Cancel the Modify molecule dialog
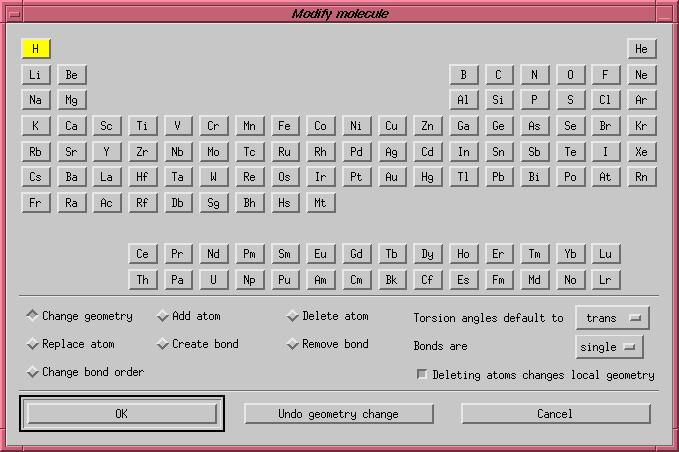Screen dimensions: 679x452 [555, 414]
